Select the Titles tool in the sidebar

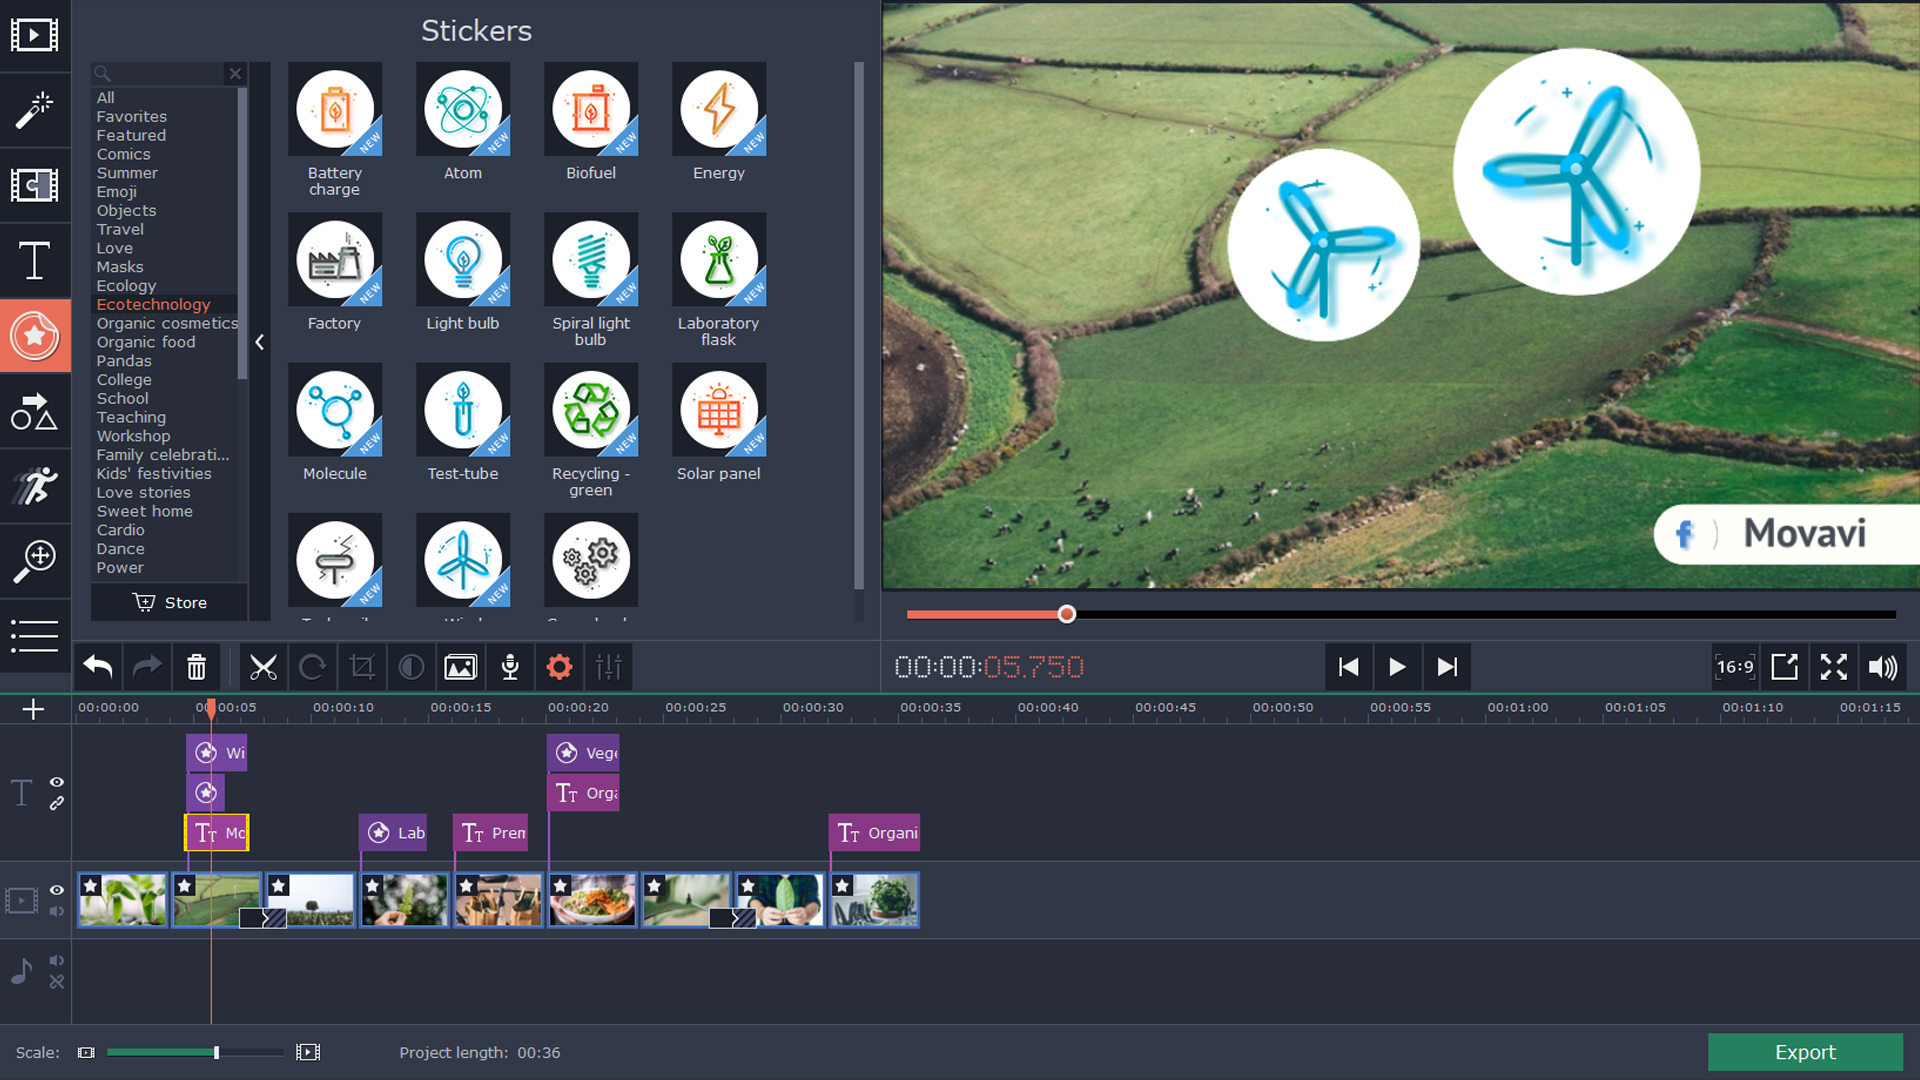[35, 261]
